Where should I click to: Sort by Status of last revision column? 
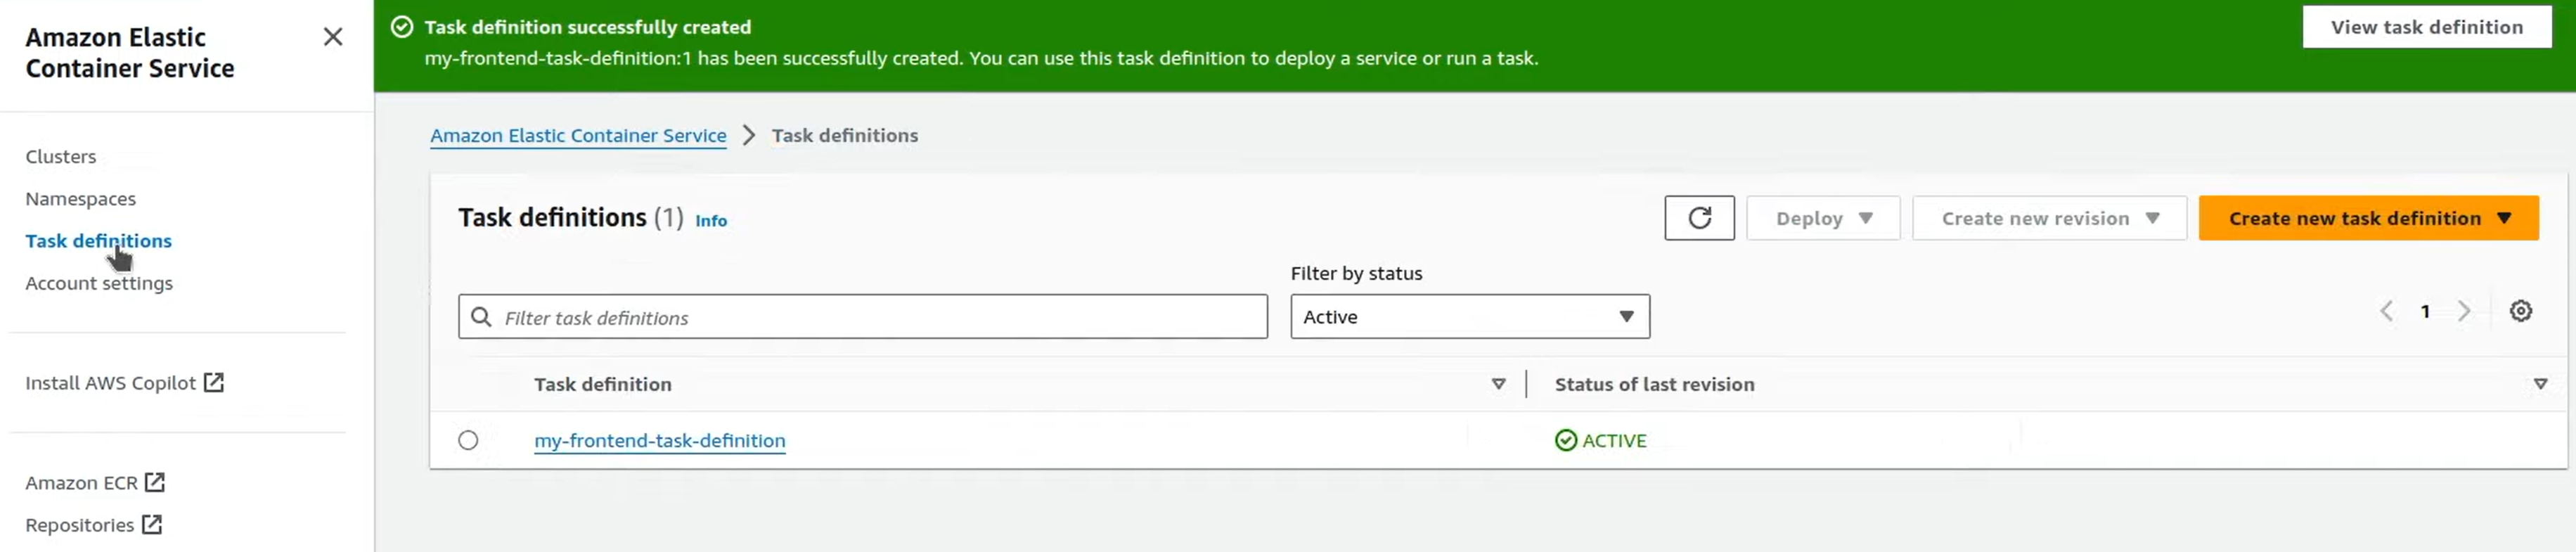(x=2540, y=385)
